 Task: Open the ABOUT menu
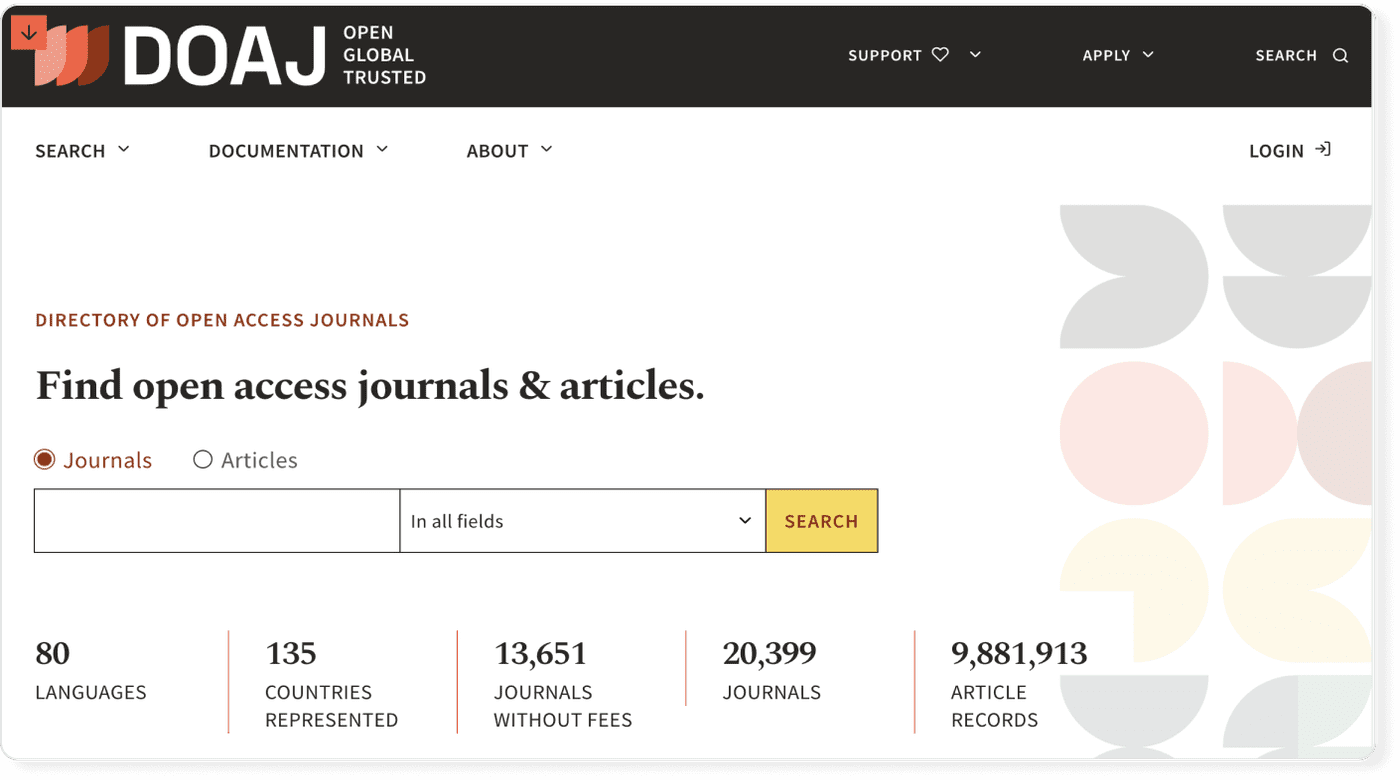[x=497, y=150]
